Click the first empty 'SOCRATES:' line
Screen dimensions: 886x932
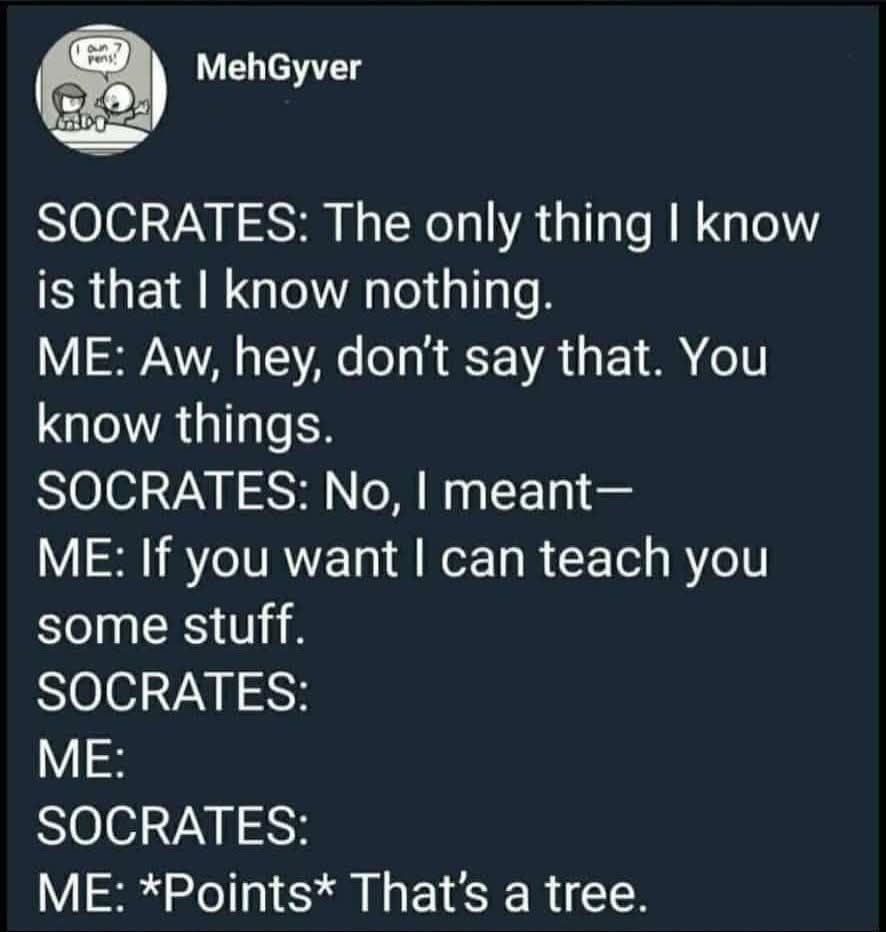click(174, 694)
